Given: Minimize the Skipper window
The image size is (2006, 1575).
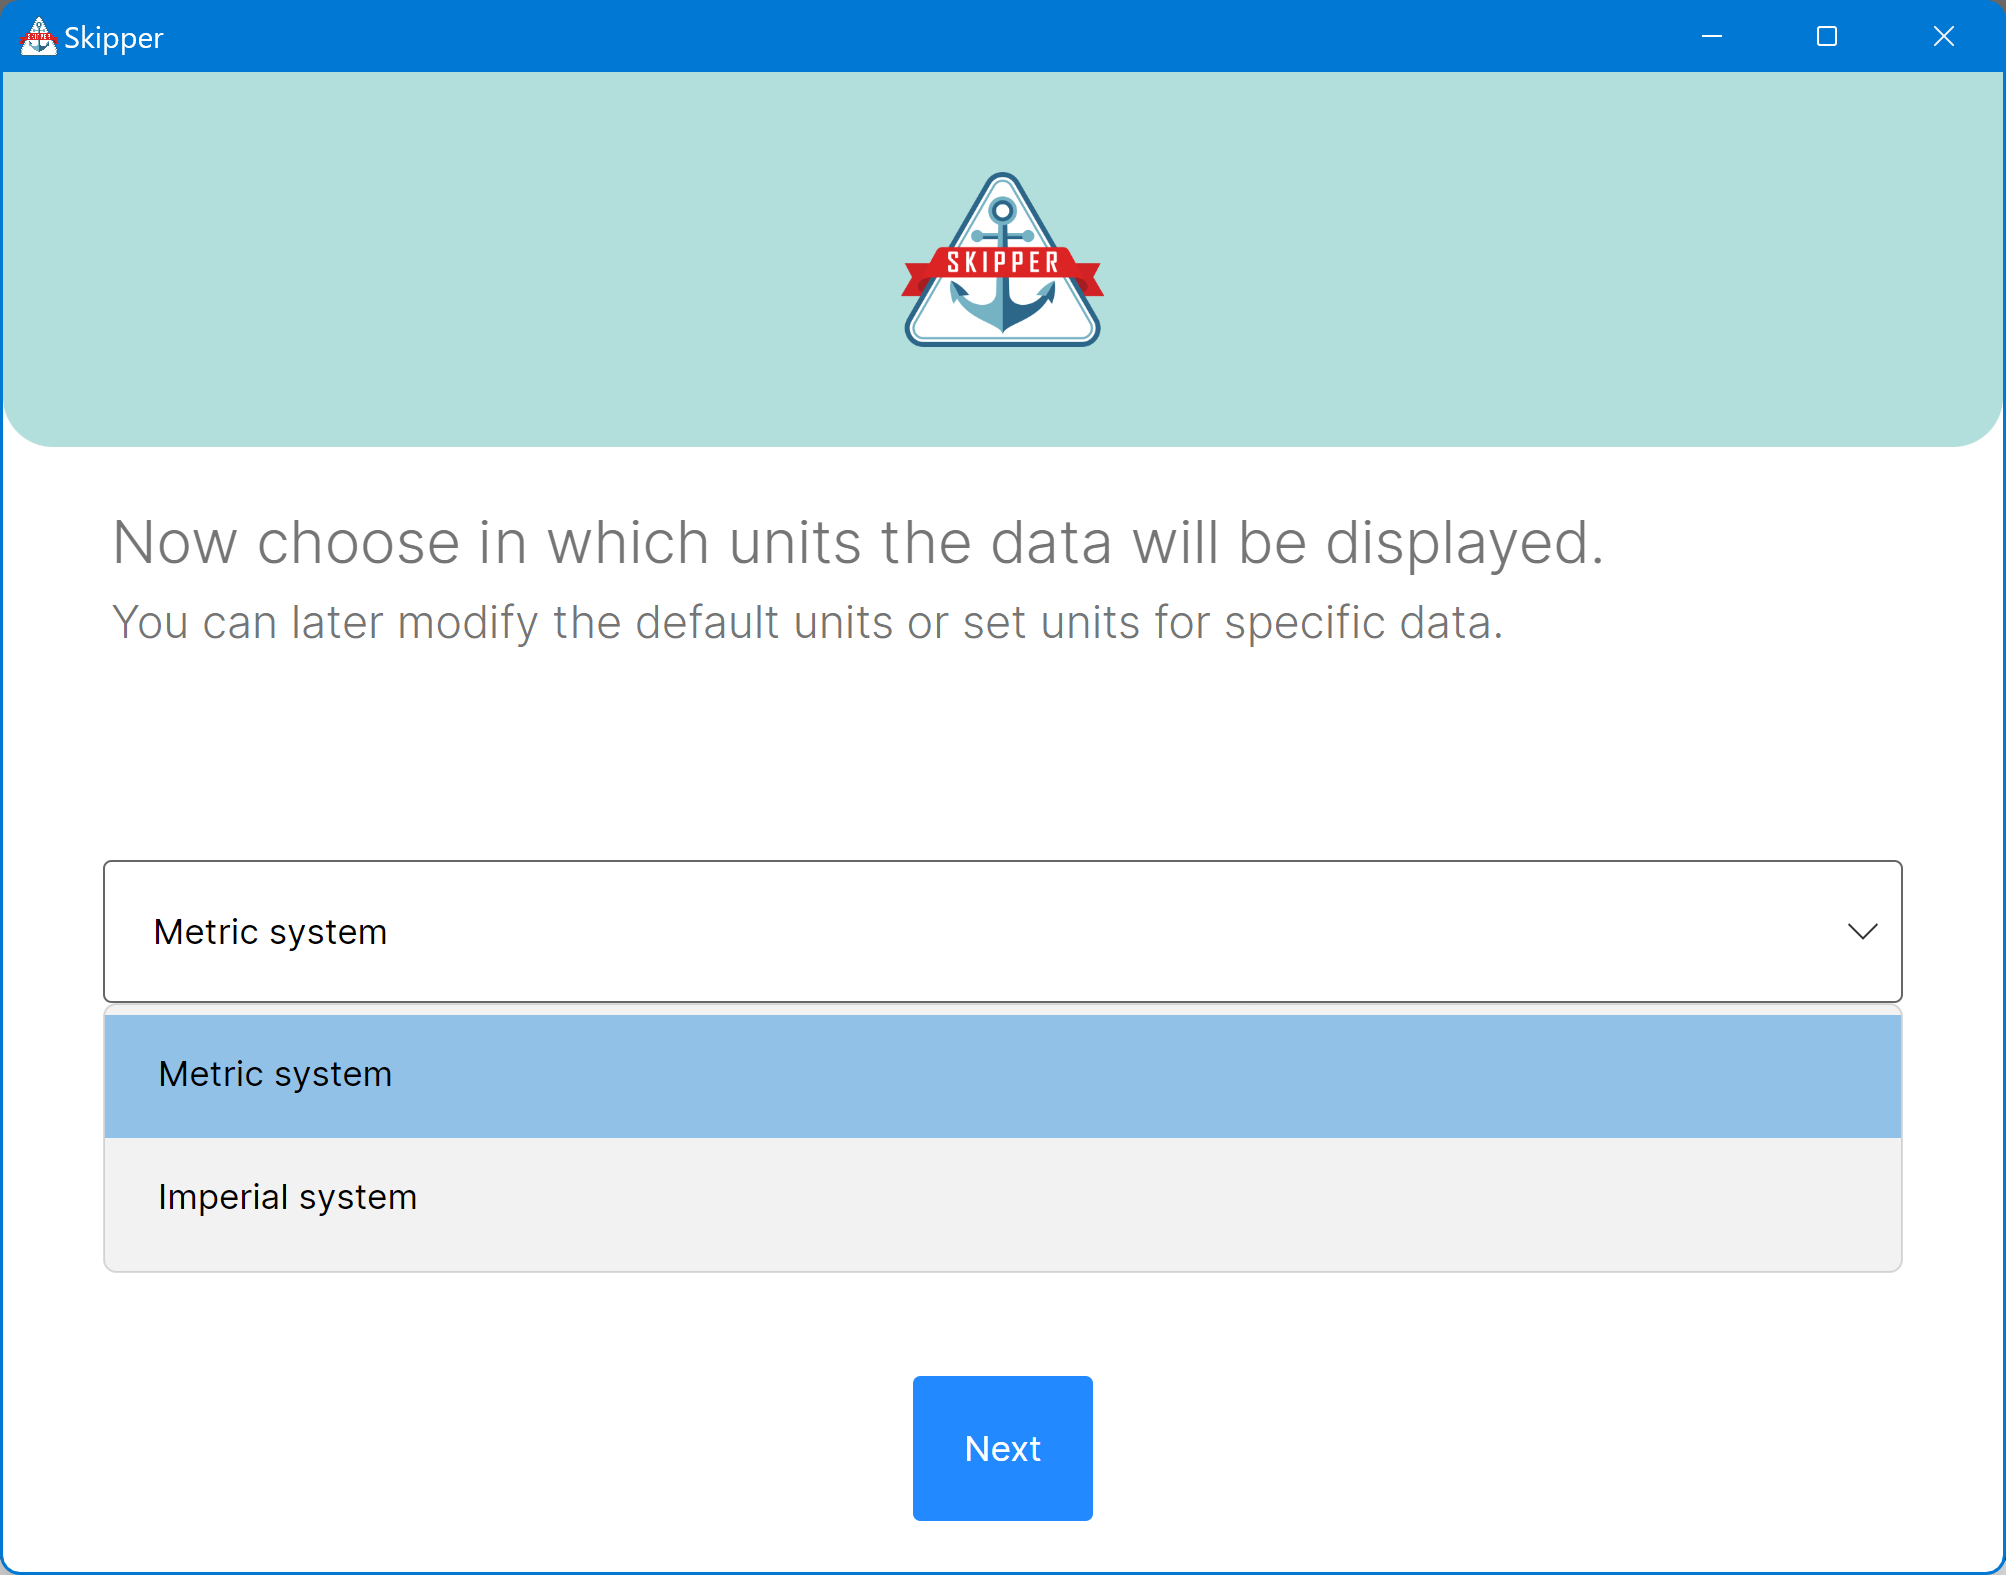Looking at the screenshot, I should (x=1712, y=37).
